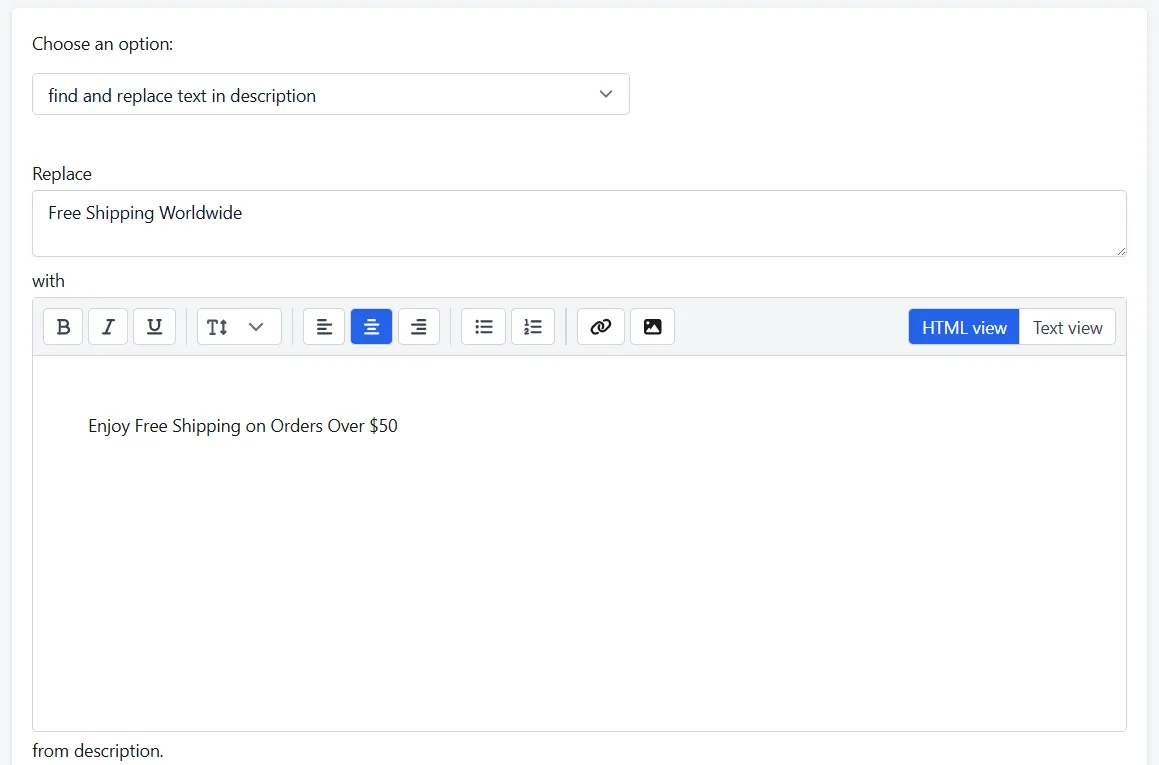Click chevron arrow in option dropdown

[606, 94]
